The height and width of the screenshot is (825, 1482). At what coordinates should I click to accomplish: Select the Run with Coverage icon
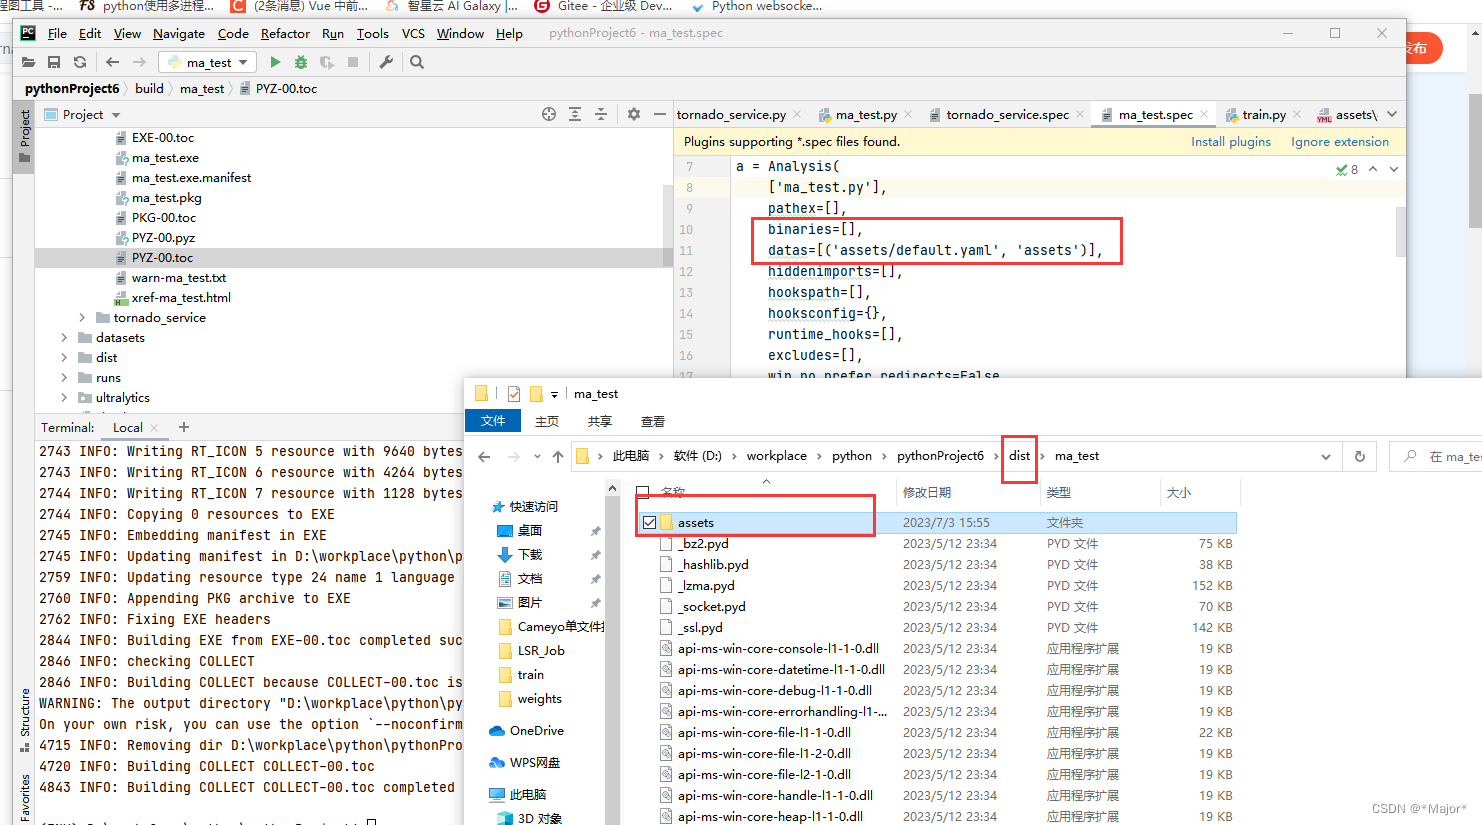coord(326,62)
